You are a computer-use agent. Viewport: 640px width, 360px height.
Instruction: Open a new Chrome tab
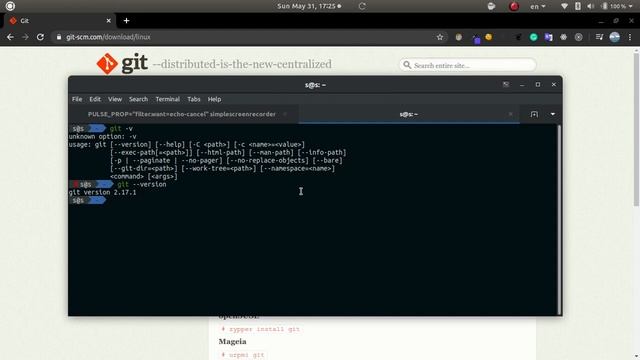(x=126, y=21)
